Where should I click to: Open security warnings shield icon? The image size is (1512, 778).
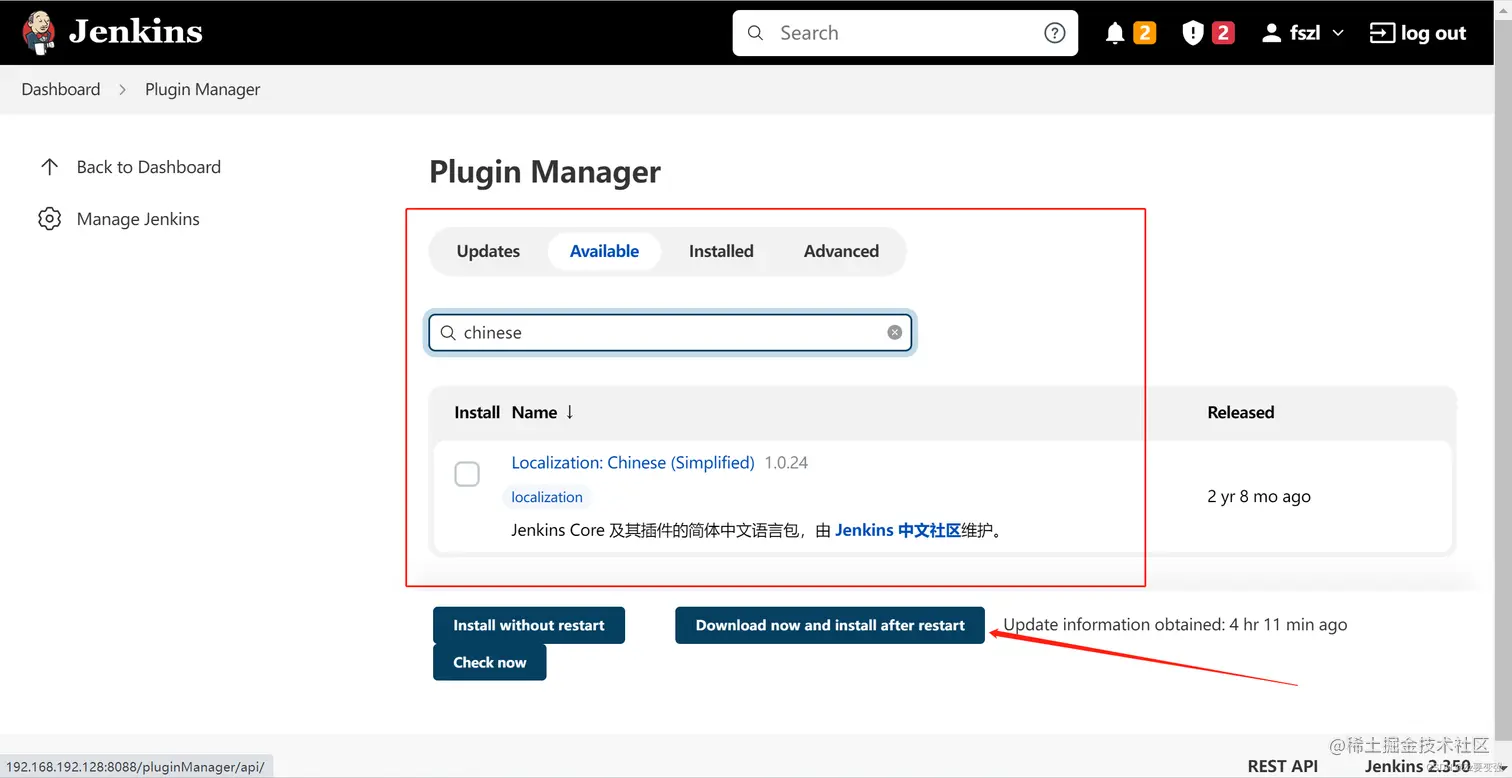[1192, 33]
